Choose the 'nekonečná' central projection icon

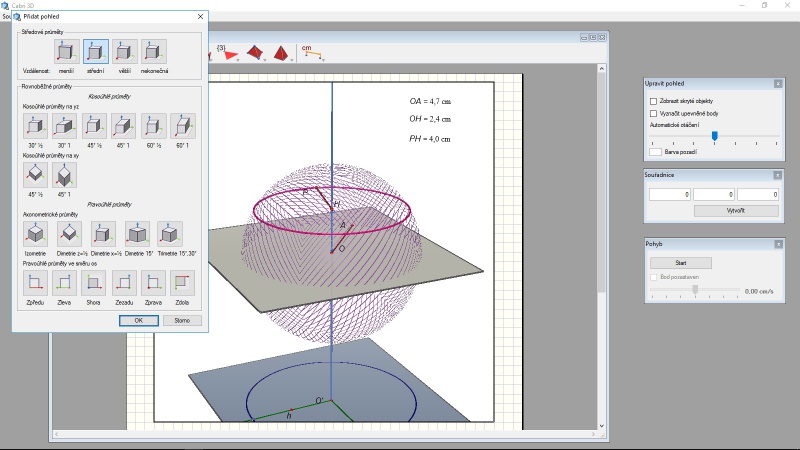[x=154, y=52]
